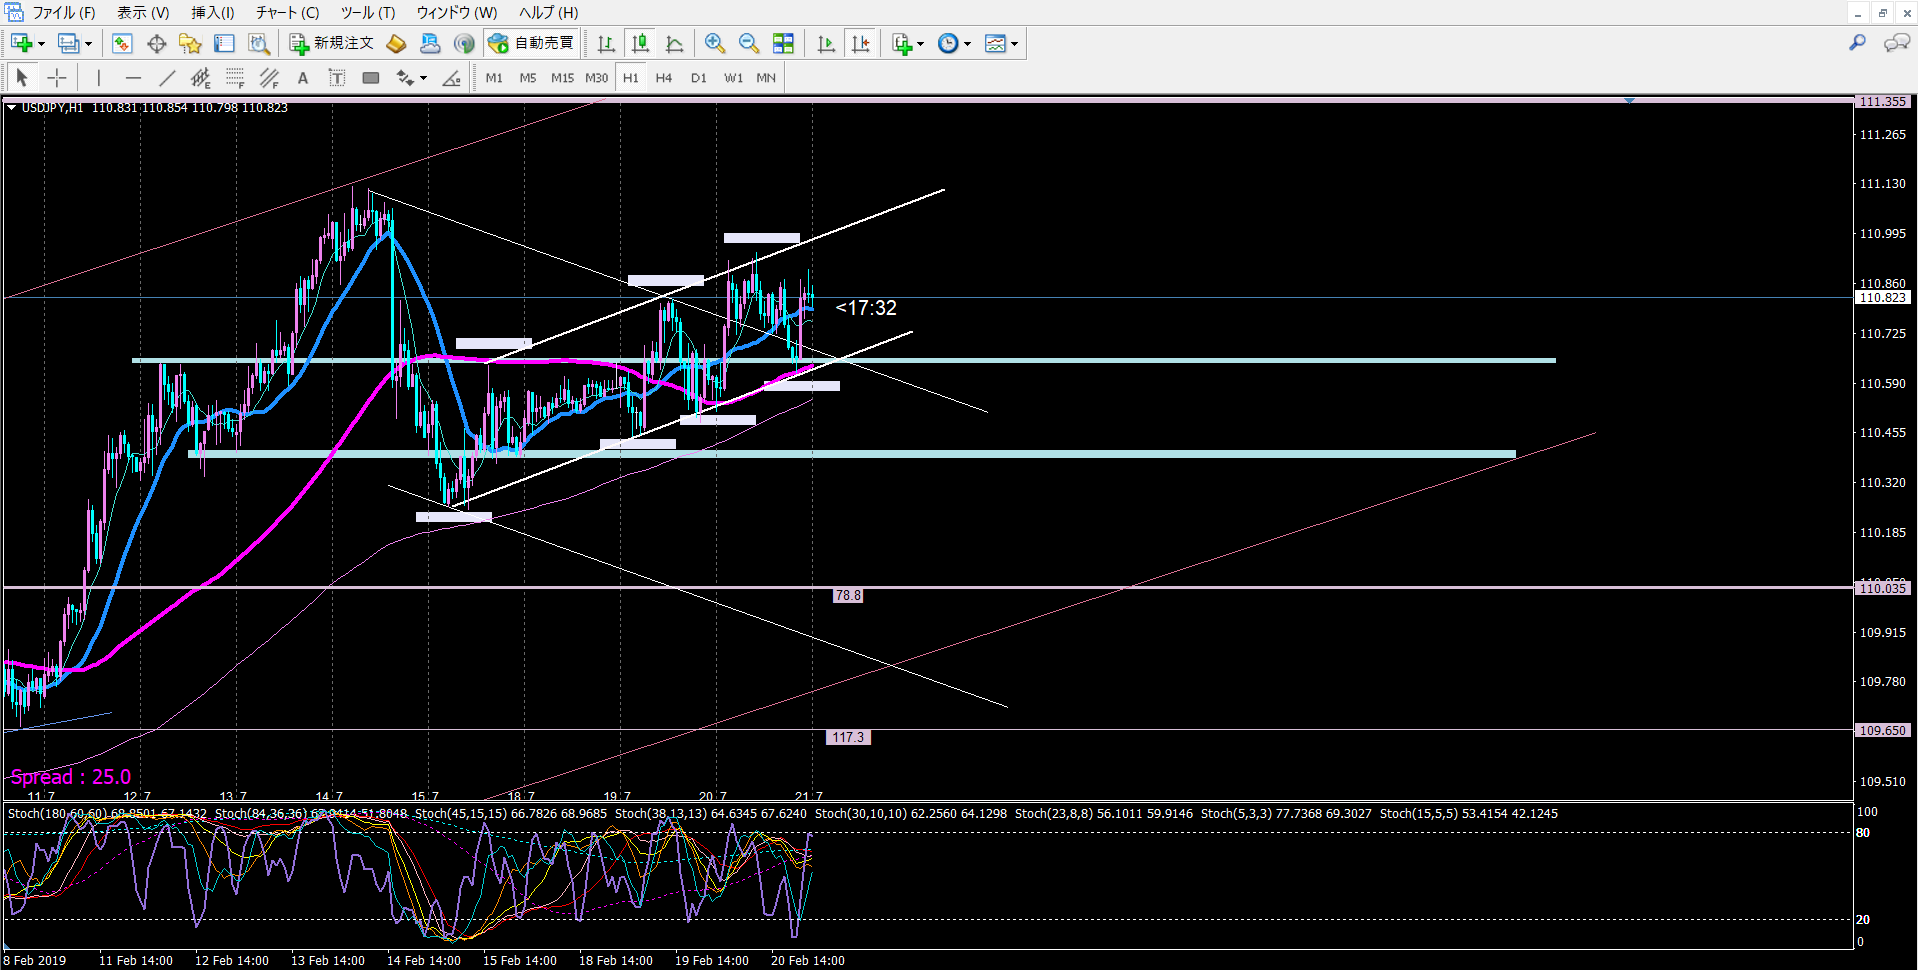
Task: Open the indicators list icon
Action: coord(902,43)
